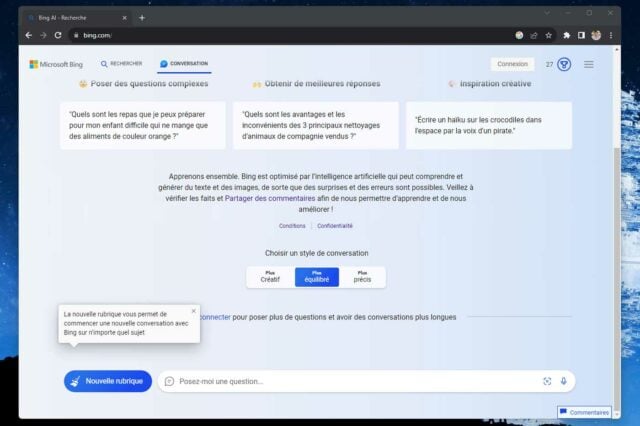Image resolution: width=640 pixels, height=426 pixels.
Task: Click the Obtenir de meilleures réponses heading
Action: (x=322, y=84)
